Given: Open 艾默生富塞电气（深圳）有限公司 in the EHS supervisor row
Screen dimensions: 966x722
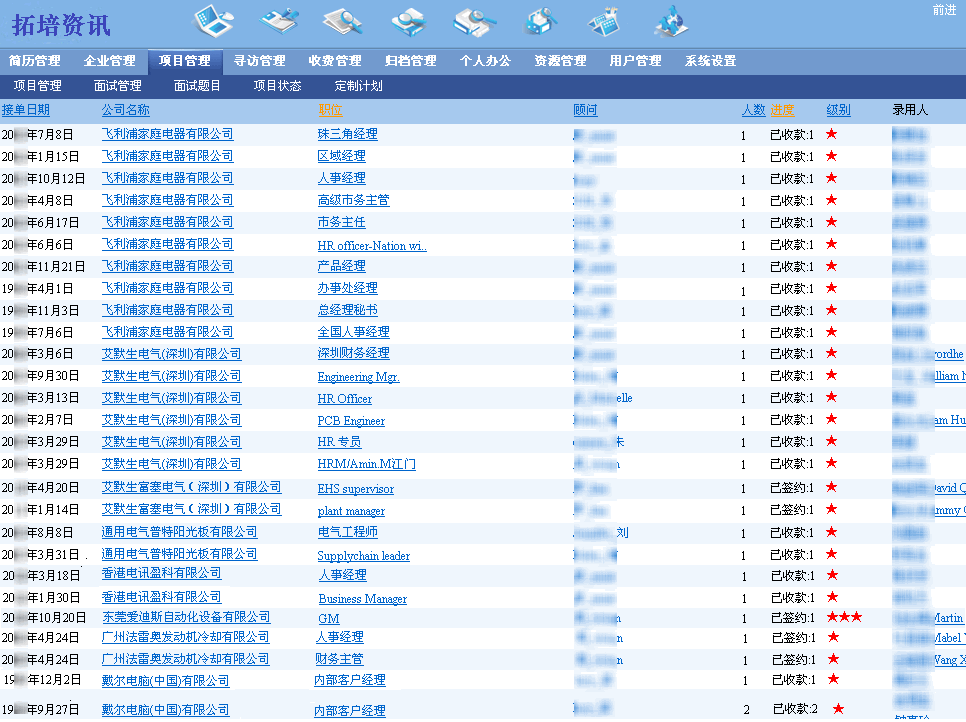Looking at the screenshot, I should click(x=192, y=487).
